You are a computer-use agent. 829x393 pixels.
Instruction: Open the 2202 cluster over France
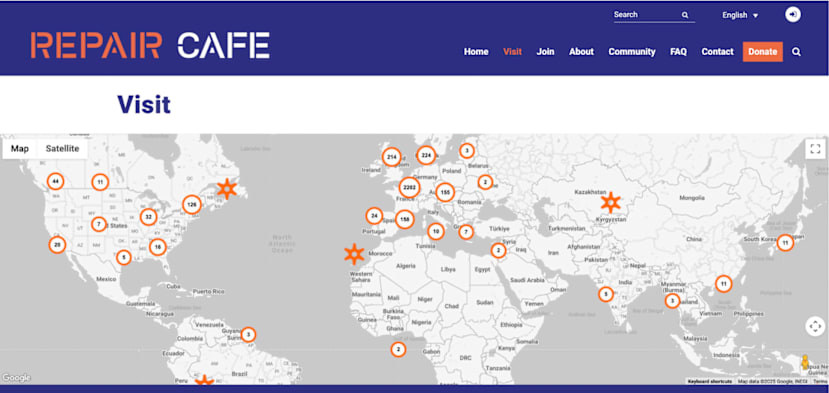tap(409, 187)
